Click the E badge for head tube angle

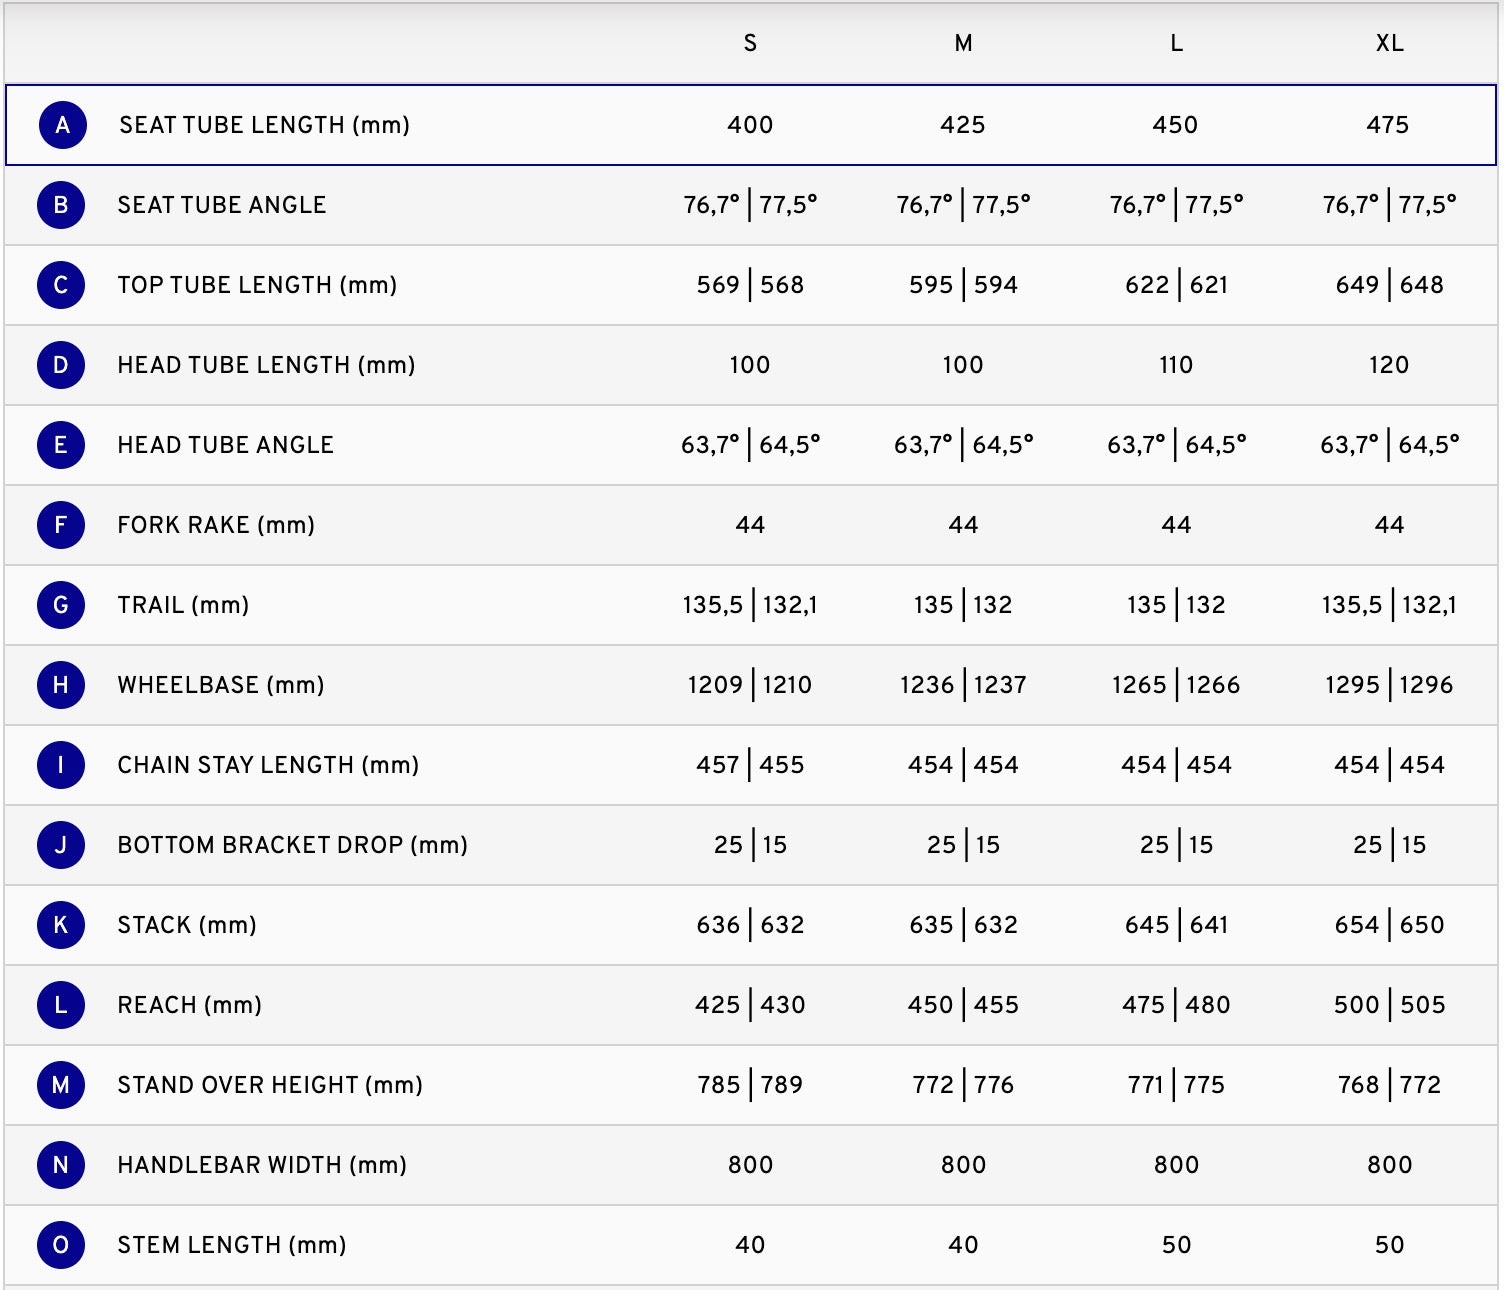pyautogui.click(x=61, y=445)
